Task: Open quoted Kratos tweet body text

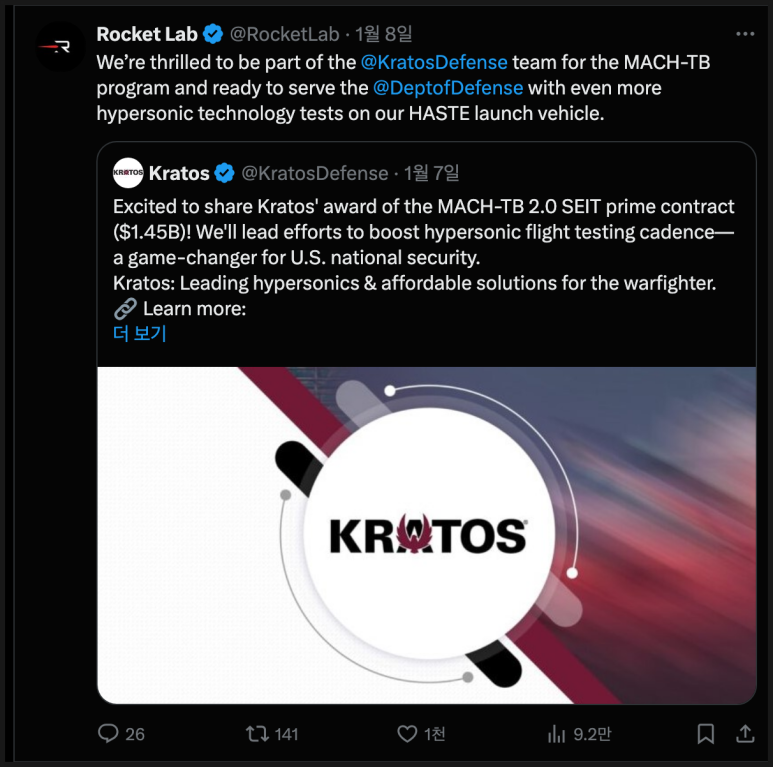Action: [x=424, y=257]
